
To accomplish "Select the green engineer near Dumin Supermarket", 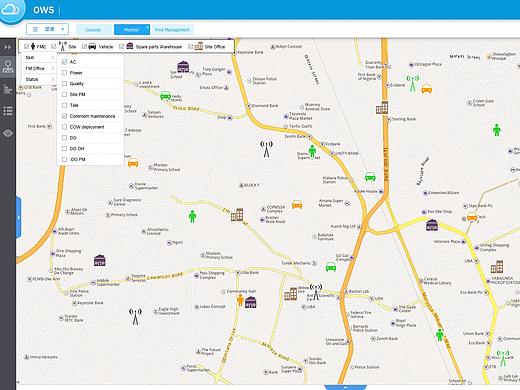I will tap(312, 151).
